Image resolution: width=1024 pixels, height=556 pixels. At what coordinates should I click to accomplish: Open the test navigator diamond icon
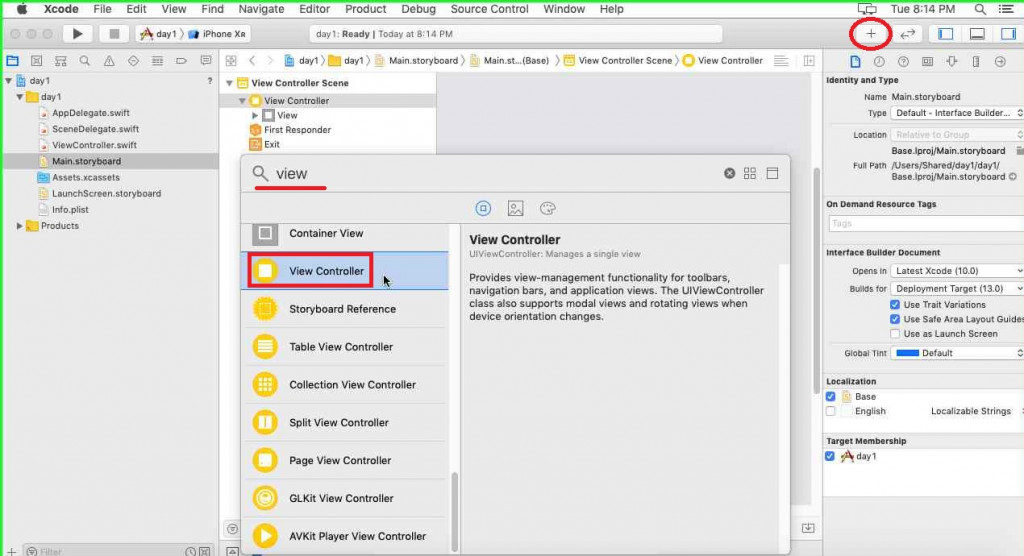[133, 61]
